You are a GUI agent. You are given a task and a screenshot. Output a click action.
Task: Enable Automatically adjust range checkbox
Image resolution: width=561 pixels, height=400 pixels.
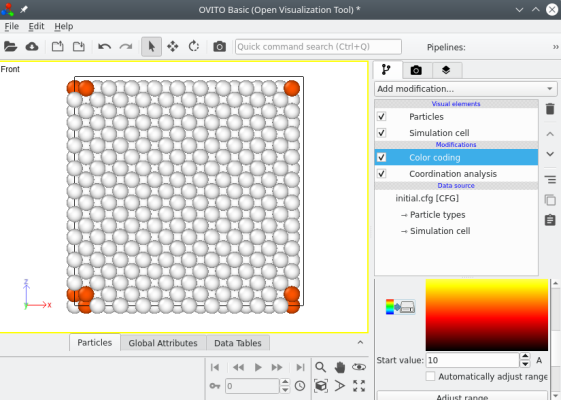pos(430,376)
